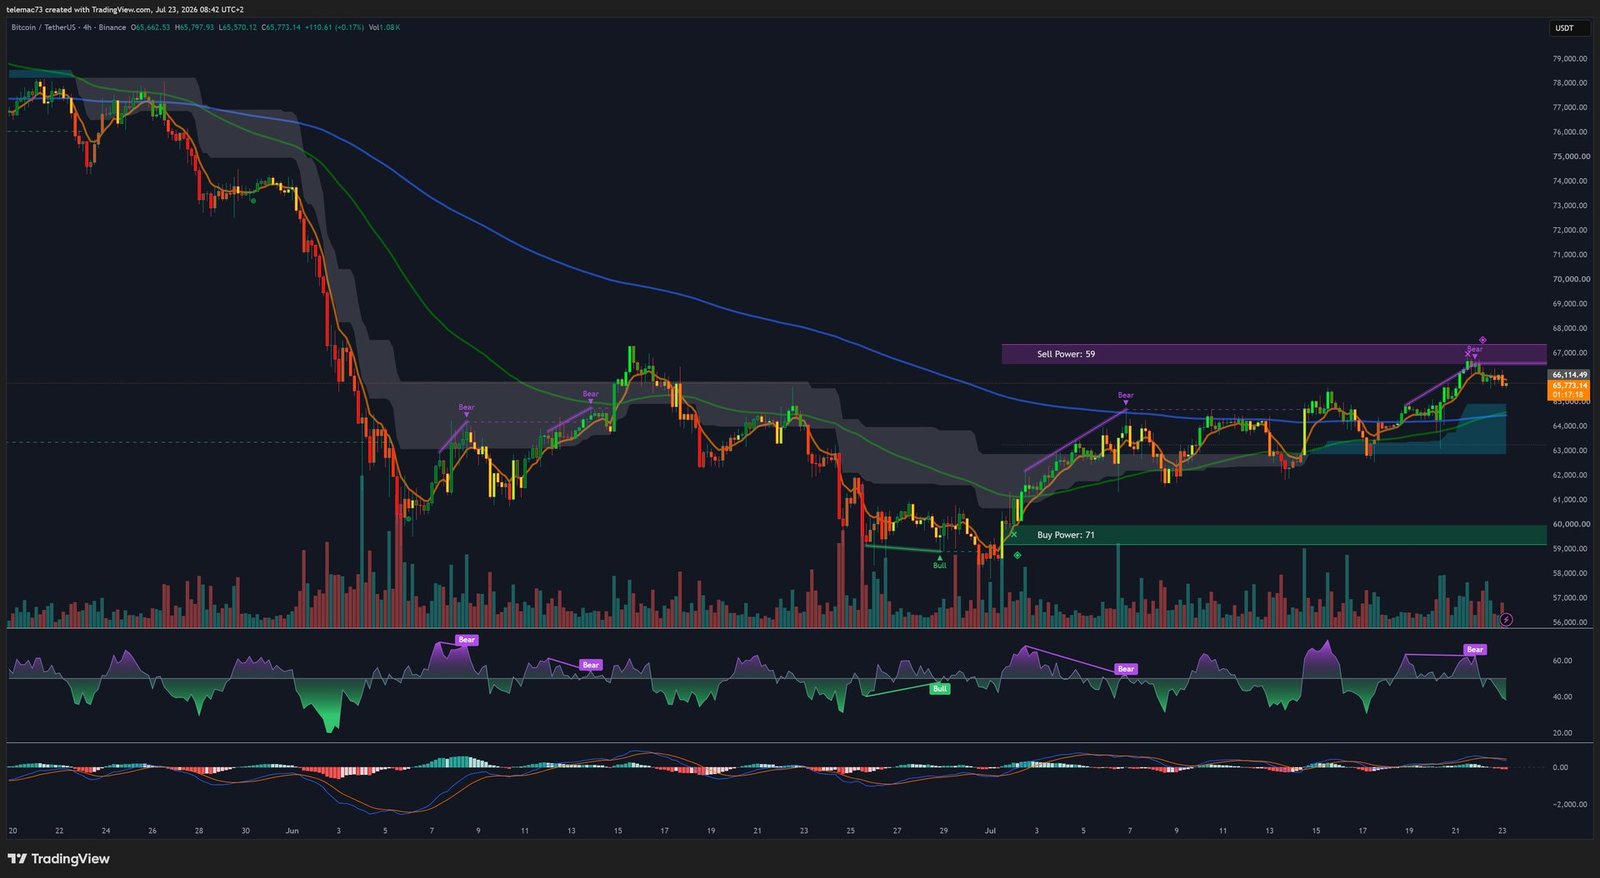Screen dimensions: 1600x878
Task: Click the Vol 1.08K legend value
Action: coord(384,27)
